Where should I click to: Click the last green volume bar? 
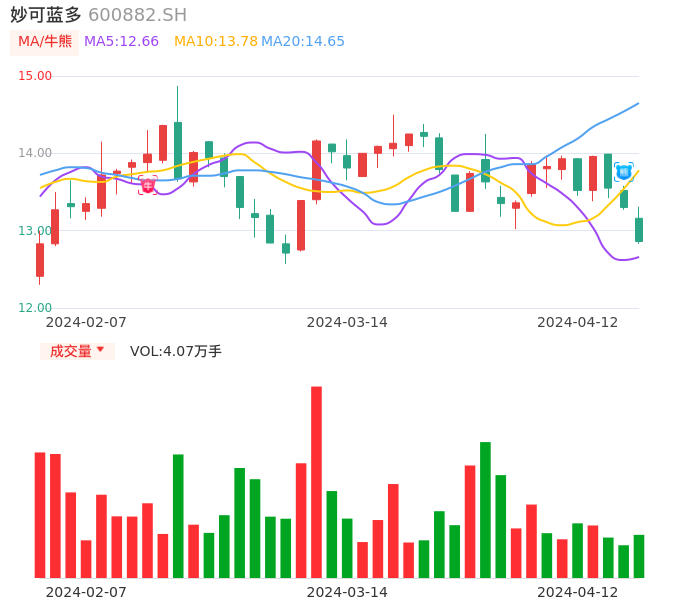[639, 556]
